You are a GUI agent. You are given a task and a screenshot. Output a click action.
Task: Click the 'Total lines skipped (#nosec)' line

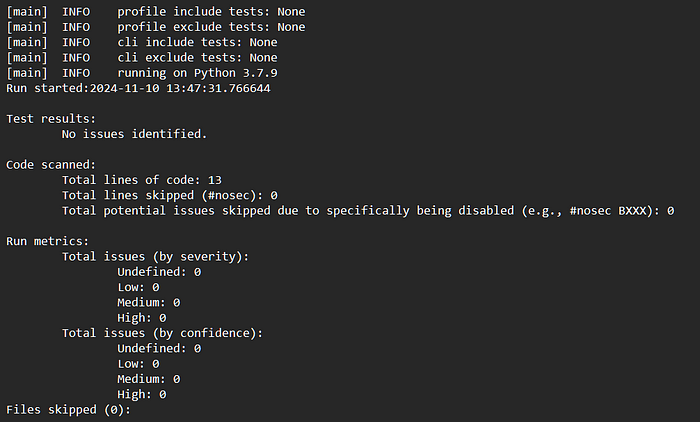pyautogui.click(x=169, y=195)
